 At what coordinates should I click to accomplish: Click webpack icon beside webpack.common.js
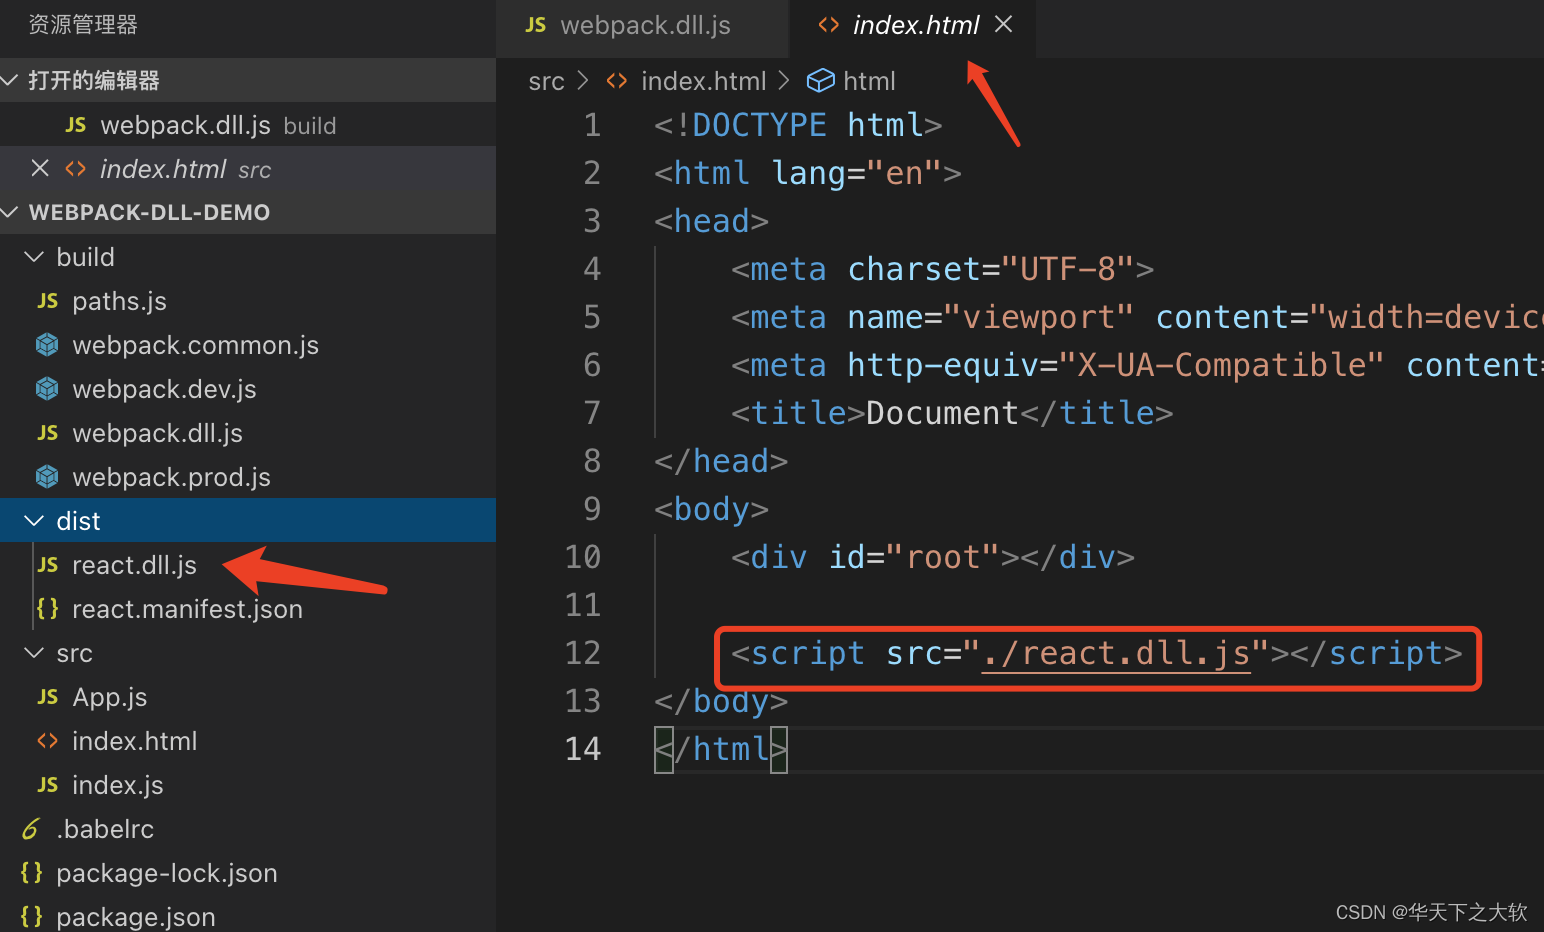(47, 345)
